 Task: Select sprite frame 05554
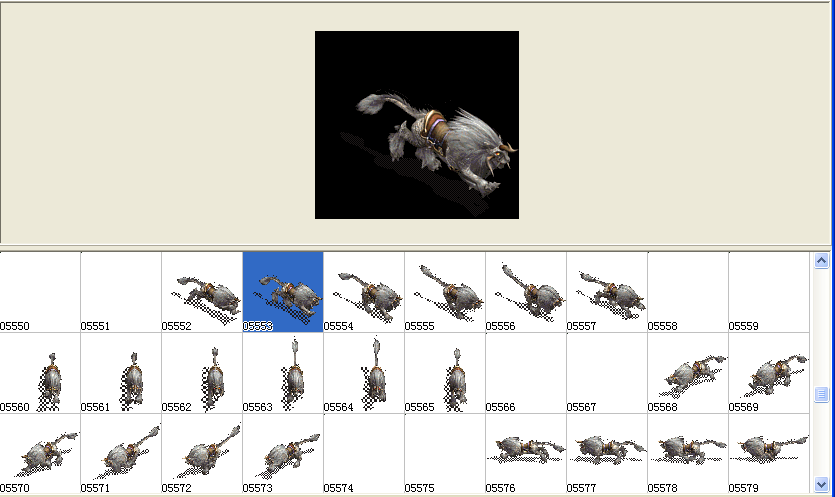point(364,292)
